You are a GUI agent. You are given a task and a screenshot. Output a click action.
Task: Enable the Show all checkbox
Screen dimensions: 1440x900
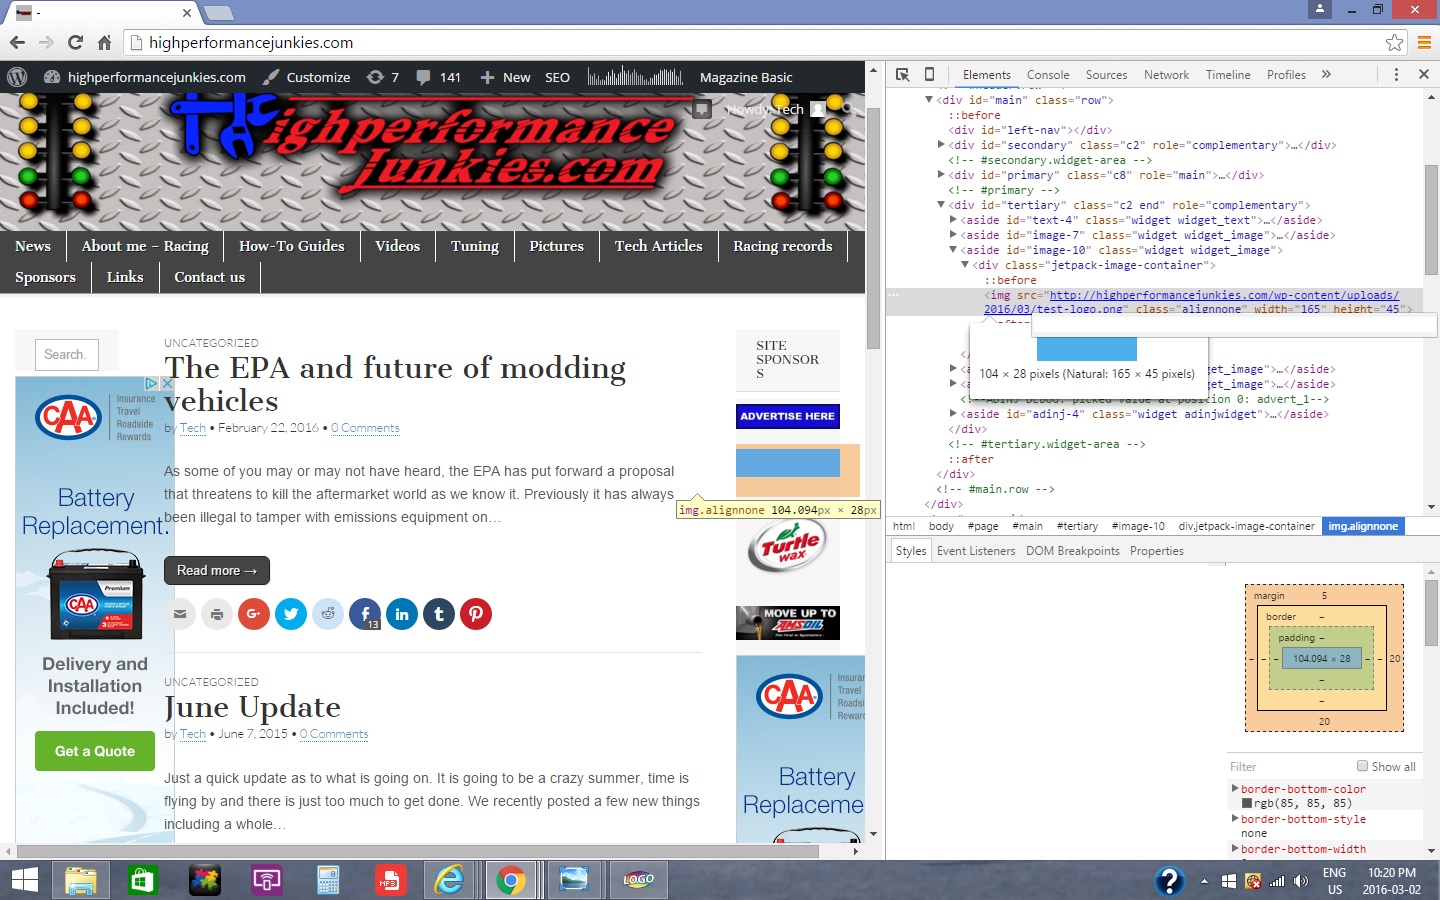1362,766
